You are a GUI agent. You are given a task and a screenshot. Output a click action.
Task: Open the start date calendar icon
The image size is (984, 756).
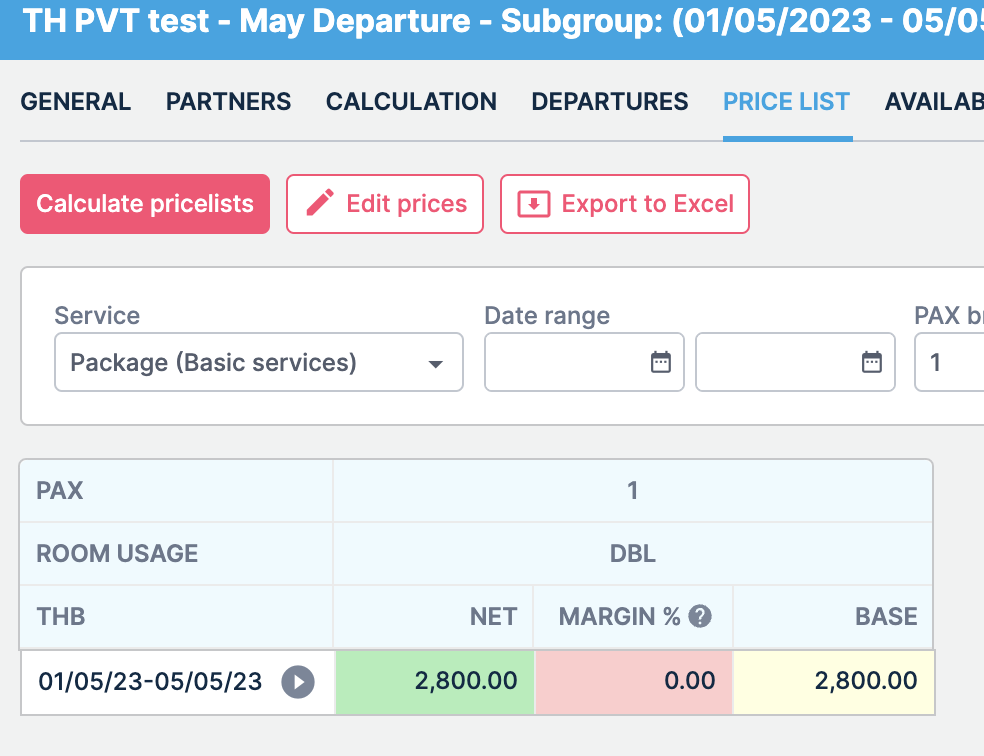click(661, 362)
